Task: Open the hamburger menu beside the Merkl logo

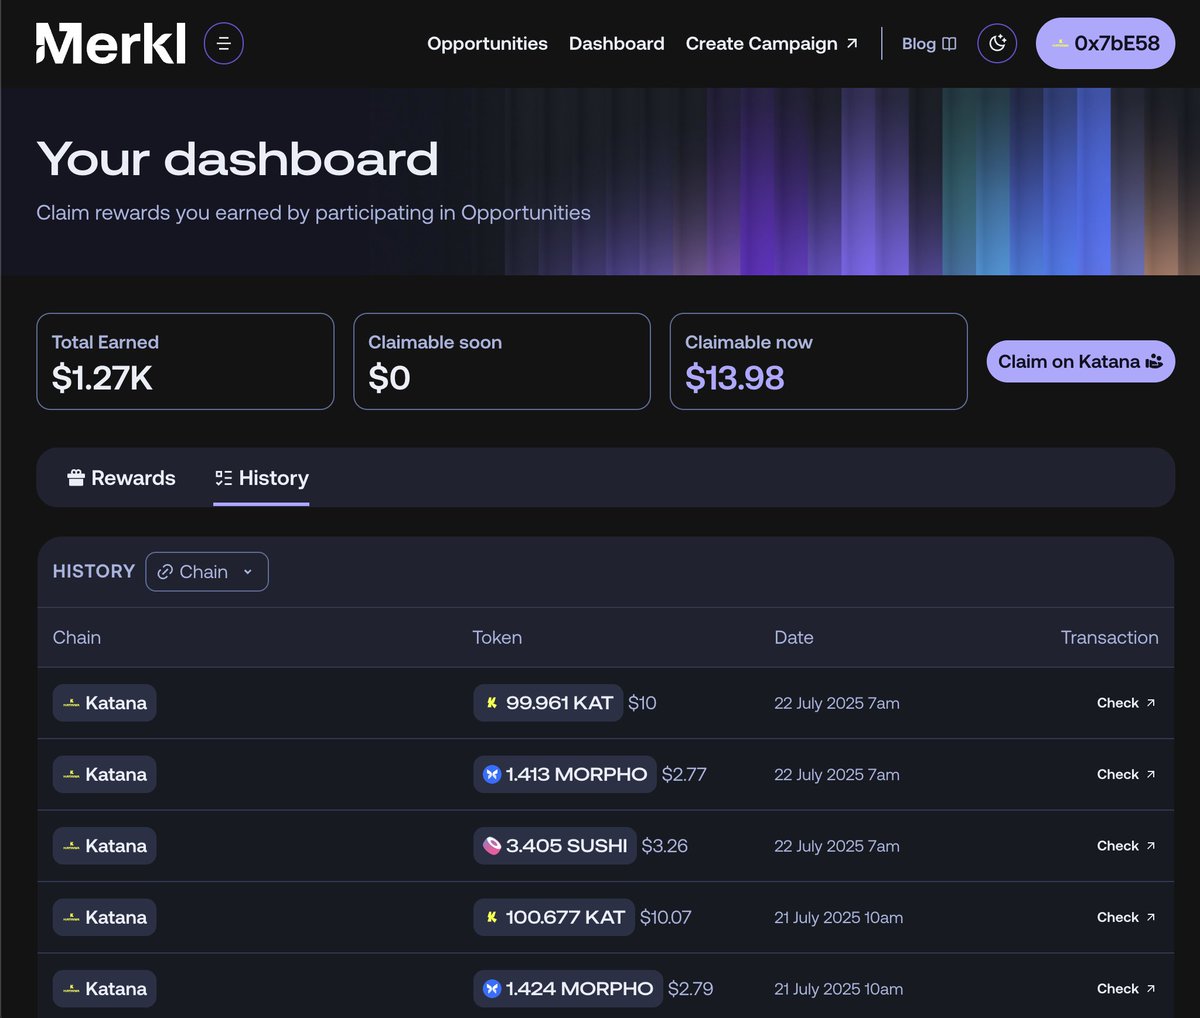Action: click(224, 44)
